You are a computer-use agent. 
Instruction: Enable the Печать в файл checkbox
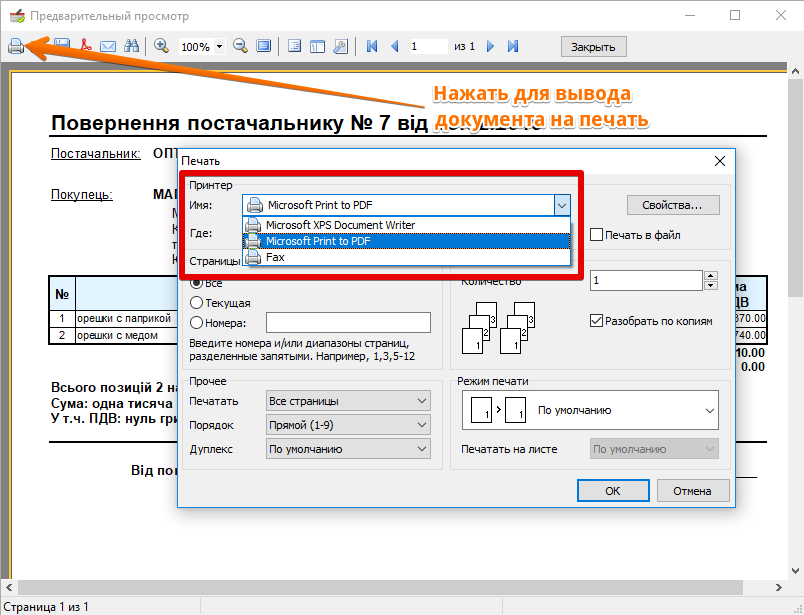(596, 235)
